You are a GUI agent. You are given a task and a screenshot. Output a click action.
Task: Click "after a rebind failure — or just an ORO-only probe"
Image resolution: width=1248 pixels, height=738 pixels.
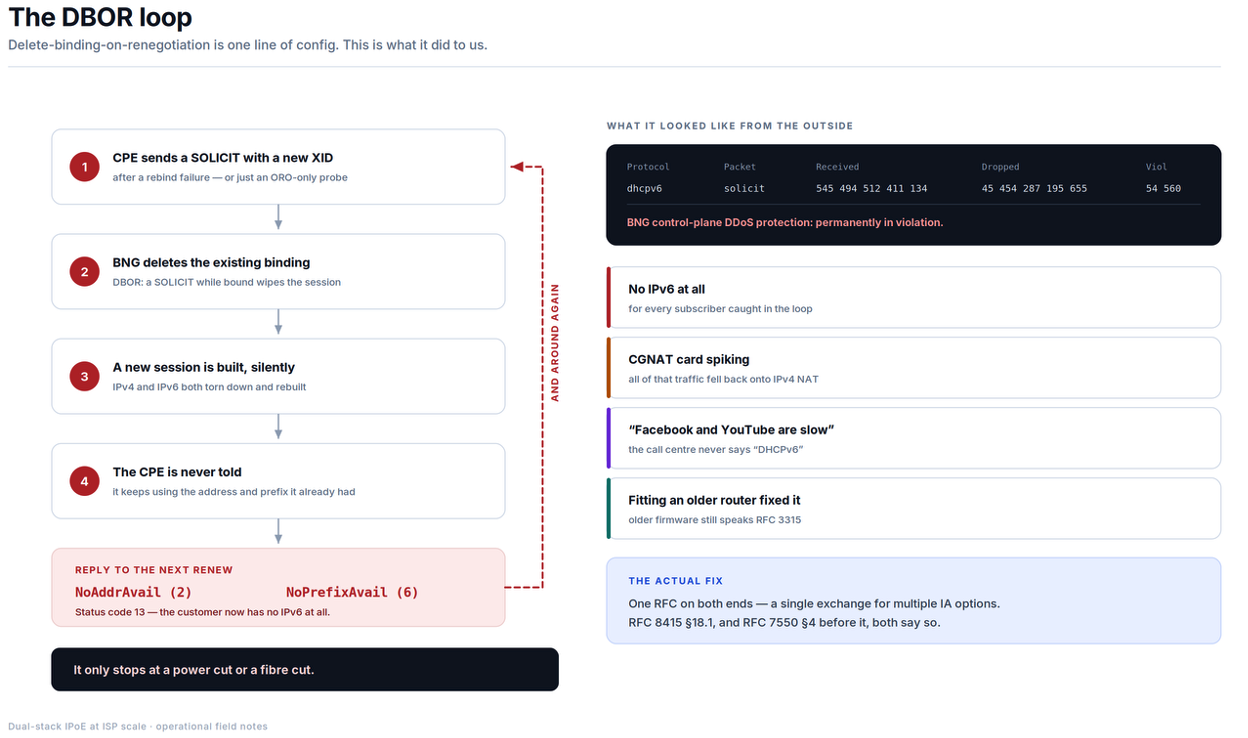click(230, 178)
